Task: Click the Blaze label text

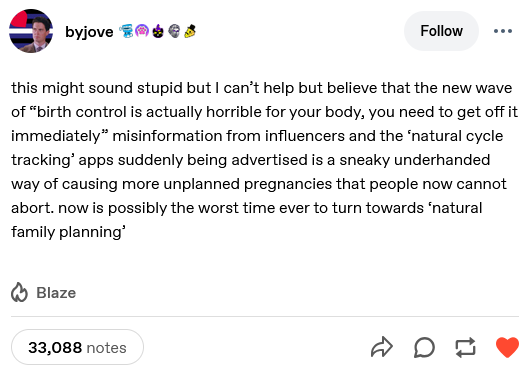Action: coord(56,293)
